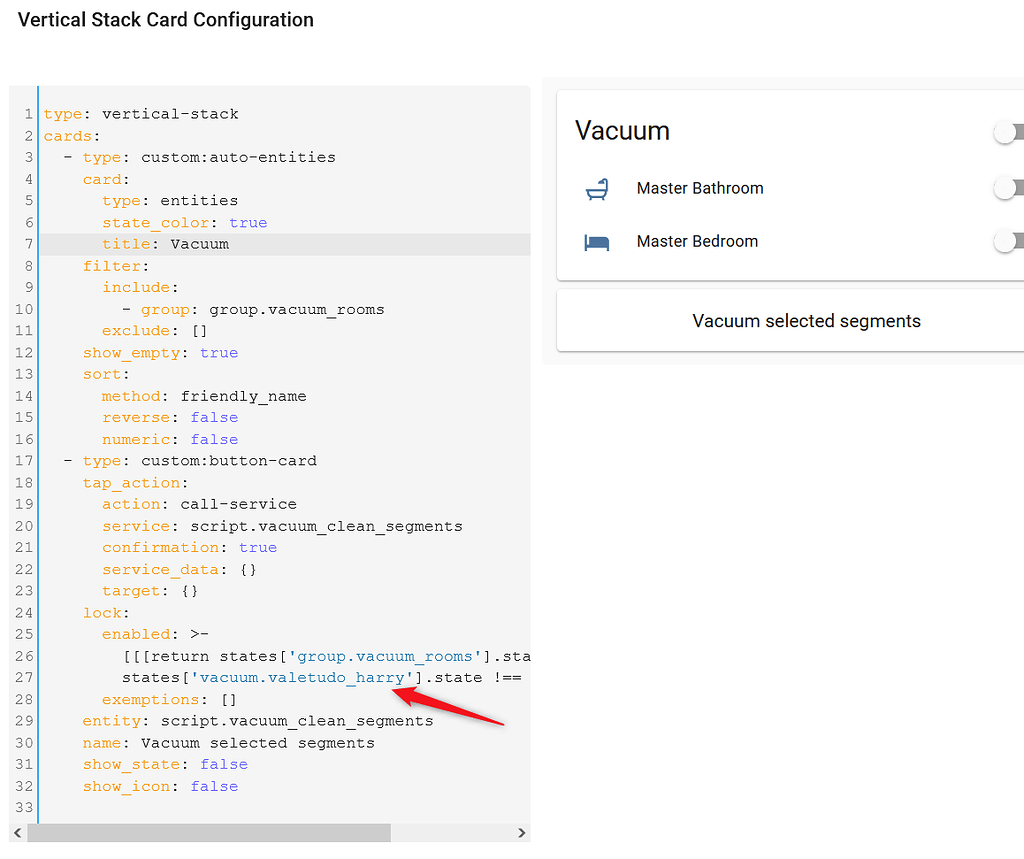Enable the Master Bathroom toggle switch
Image resolution: width=1024 pixels, height=859 pixels.
click(1007, 188)
